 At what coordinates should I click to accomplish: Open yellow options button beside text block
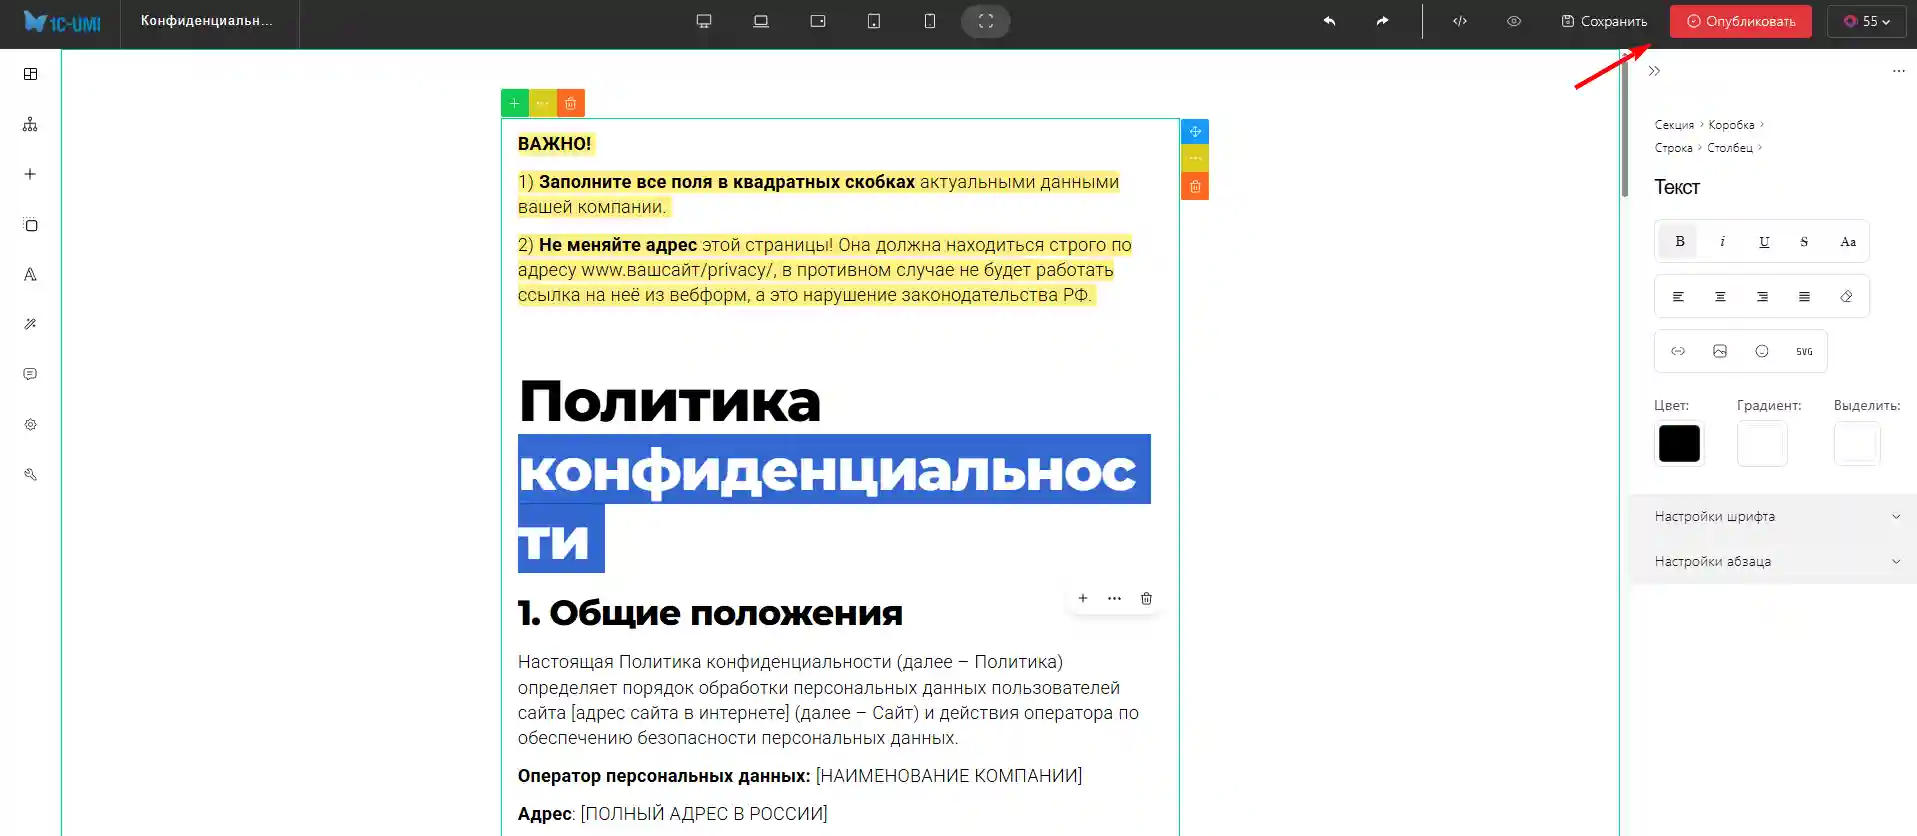click(1195, 158)
